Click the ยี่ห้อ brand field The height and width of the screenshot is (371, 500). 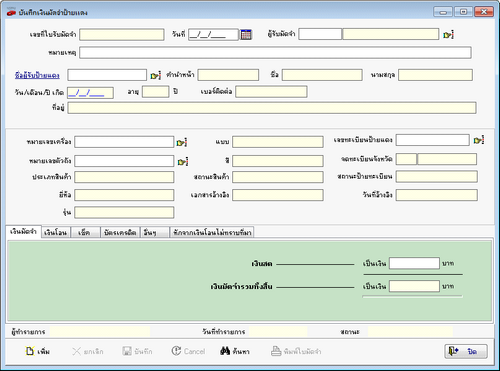click(124, 195)
